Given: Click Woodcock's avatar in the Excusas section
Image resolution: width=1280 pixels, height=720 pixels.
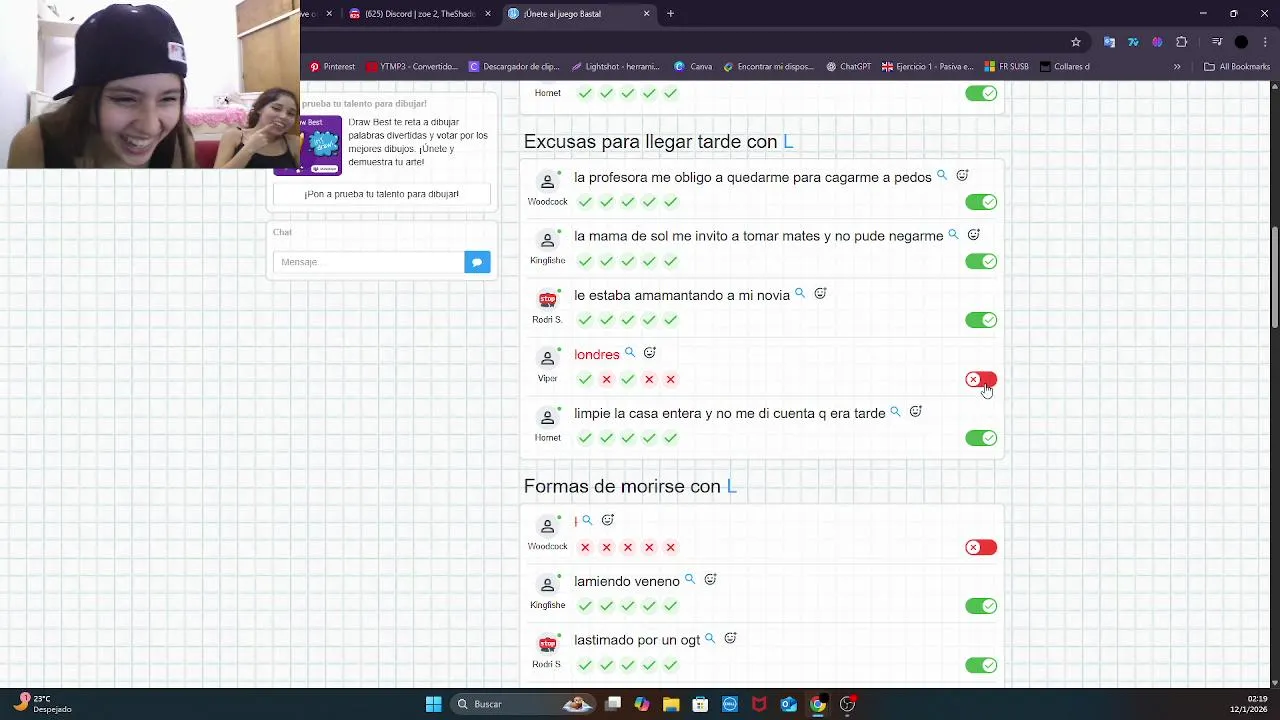Looking at the screenshot, I should click(x=547, y=182).
